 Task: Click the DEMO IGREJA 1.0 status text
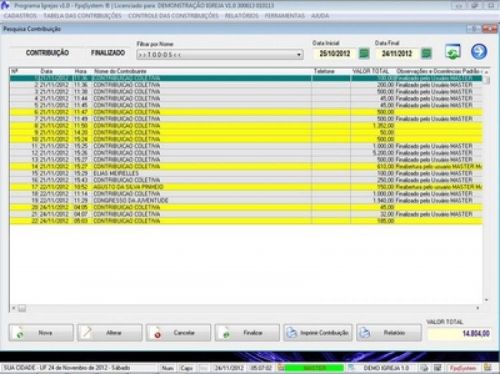pos(386,368)
